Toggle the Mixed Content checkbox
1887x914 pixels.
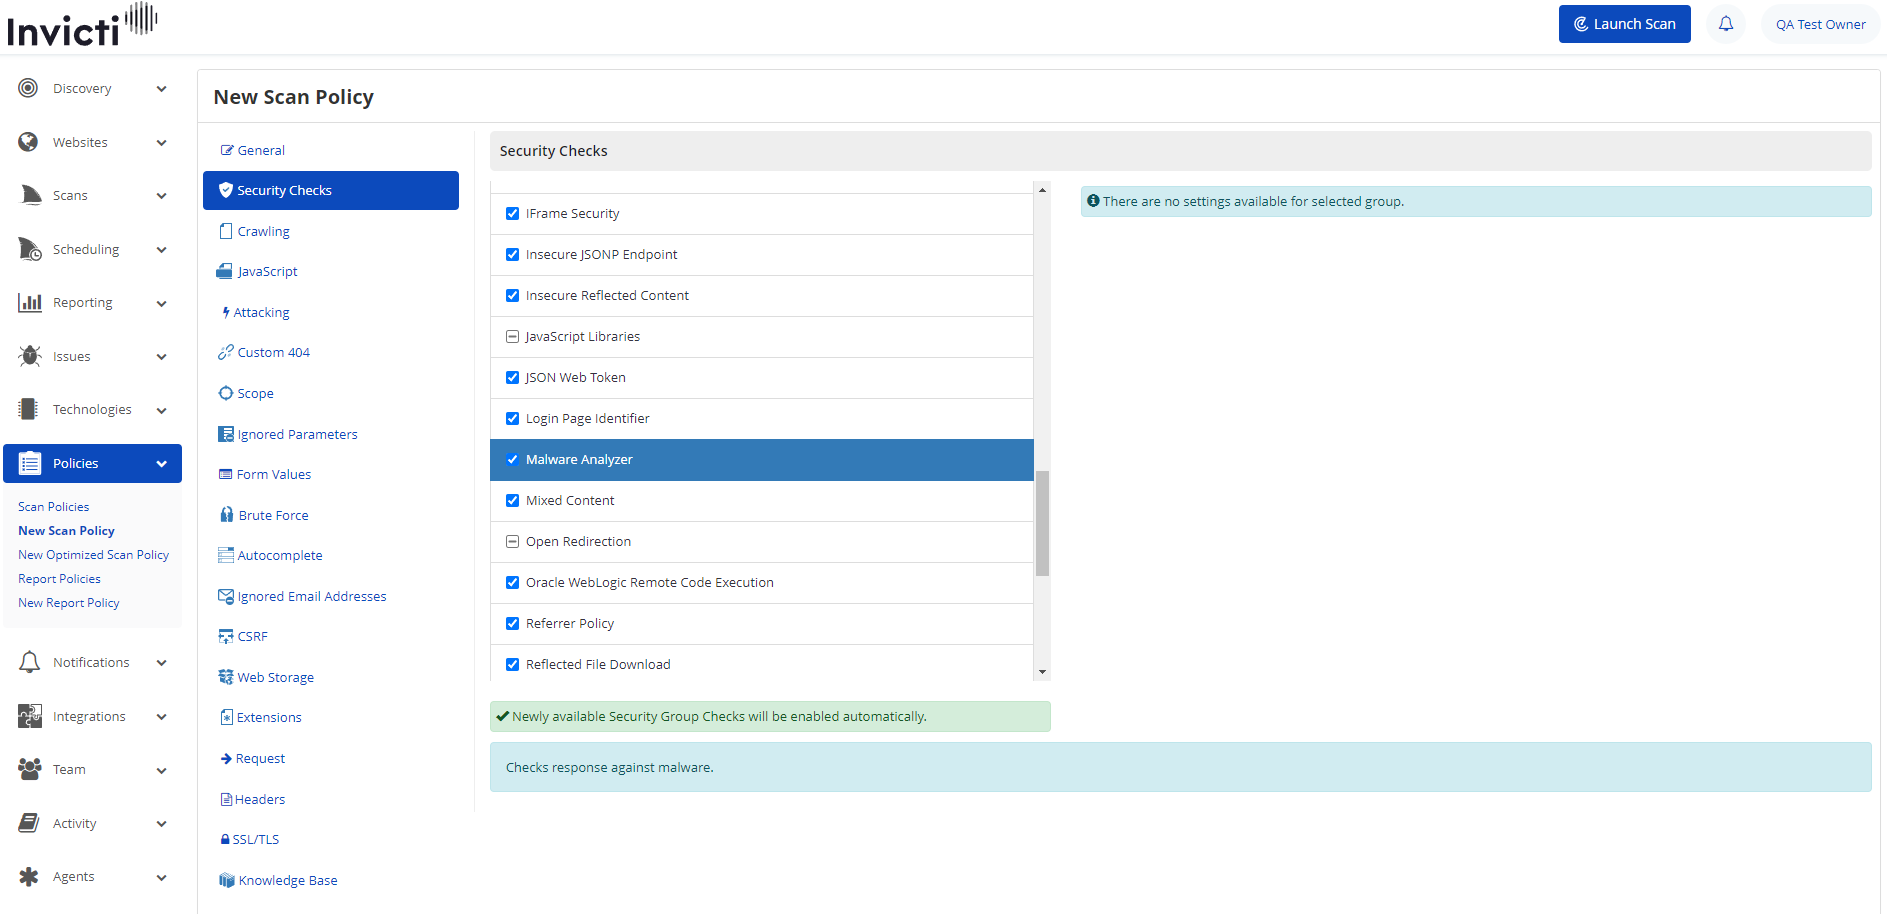pos(512,500)
